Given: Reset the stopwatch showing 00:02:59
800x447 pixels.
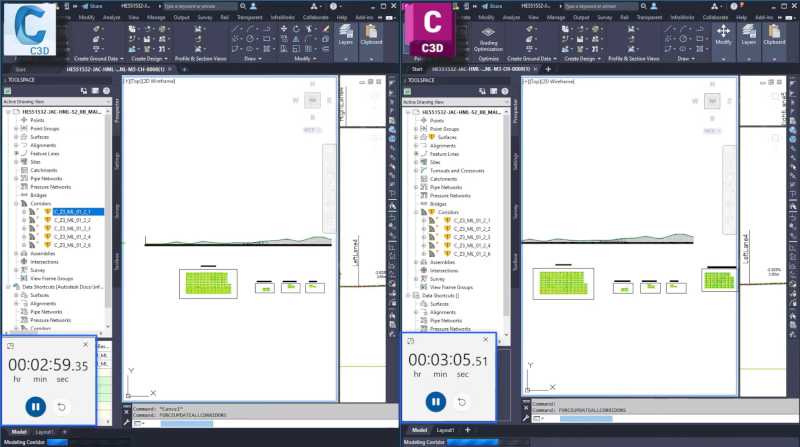Looking at the screenshot, I should pos(61,407).
